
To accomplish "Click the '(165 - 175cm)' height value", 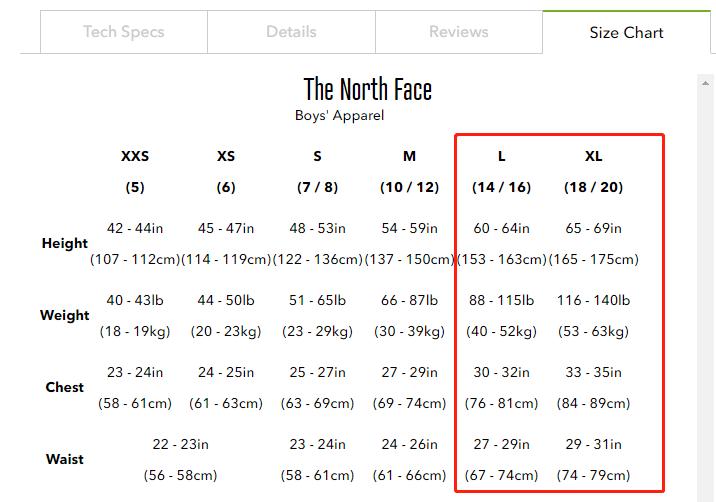I will pyautogui.click(x=594, y=259).
